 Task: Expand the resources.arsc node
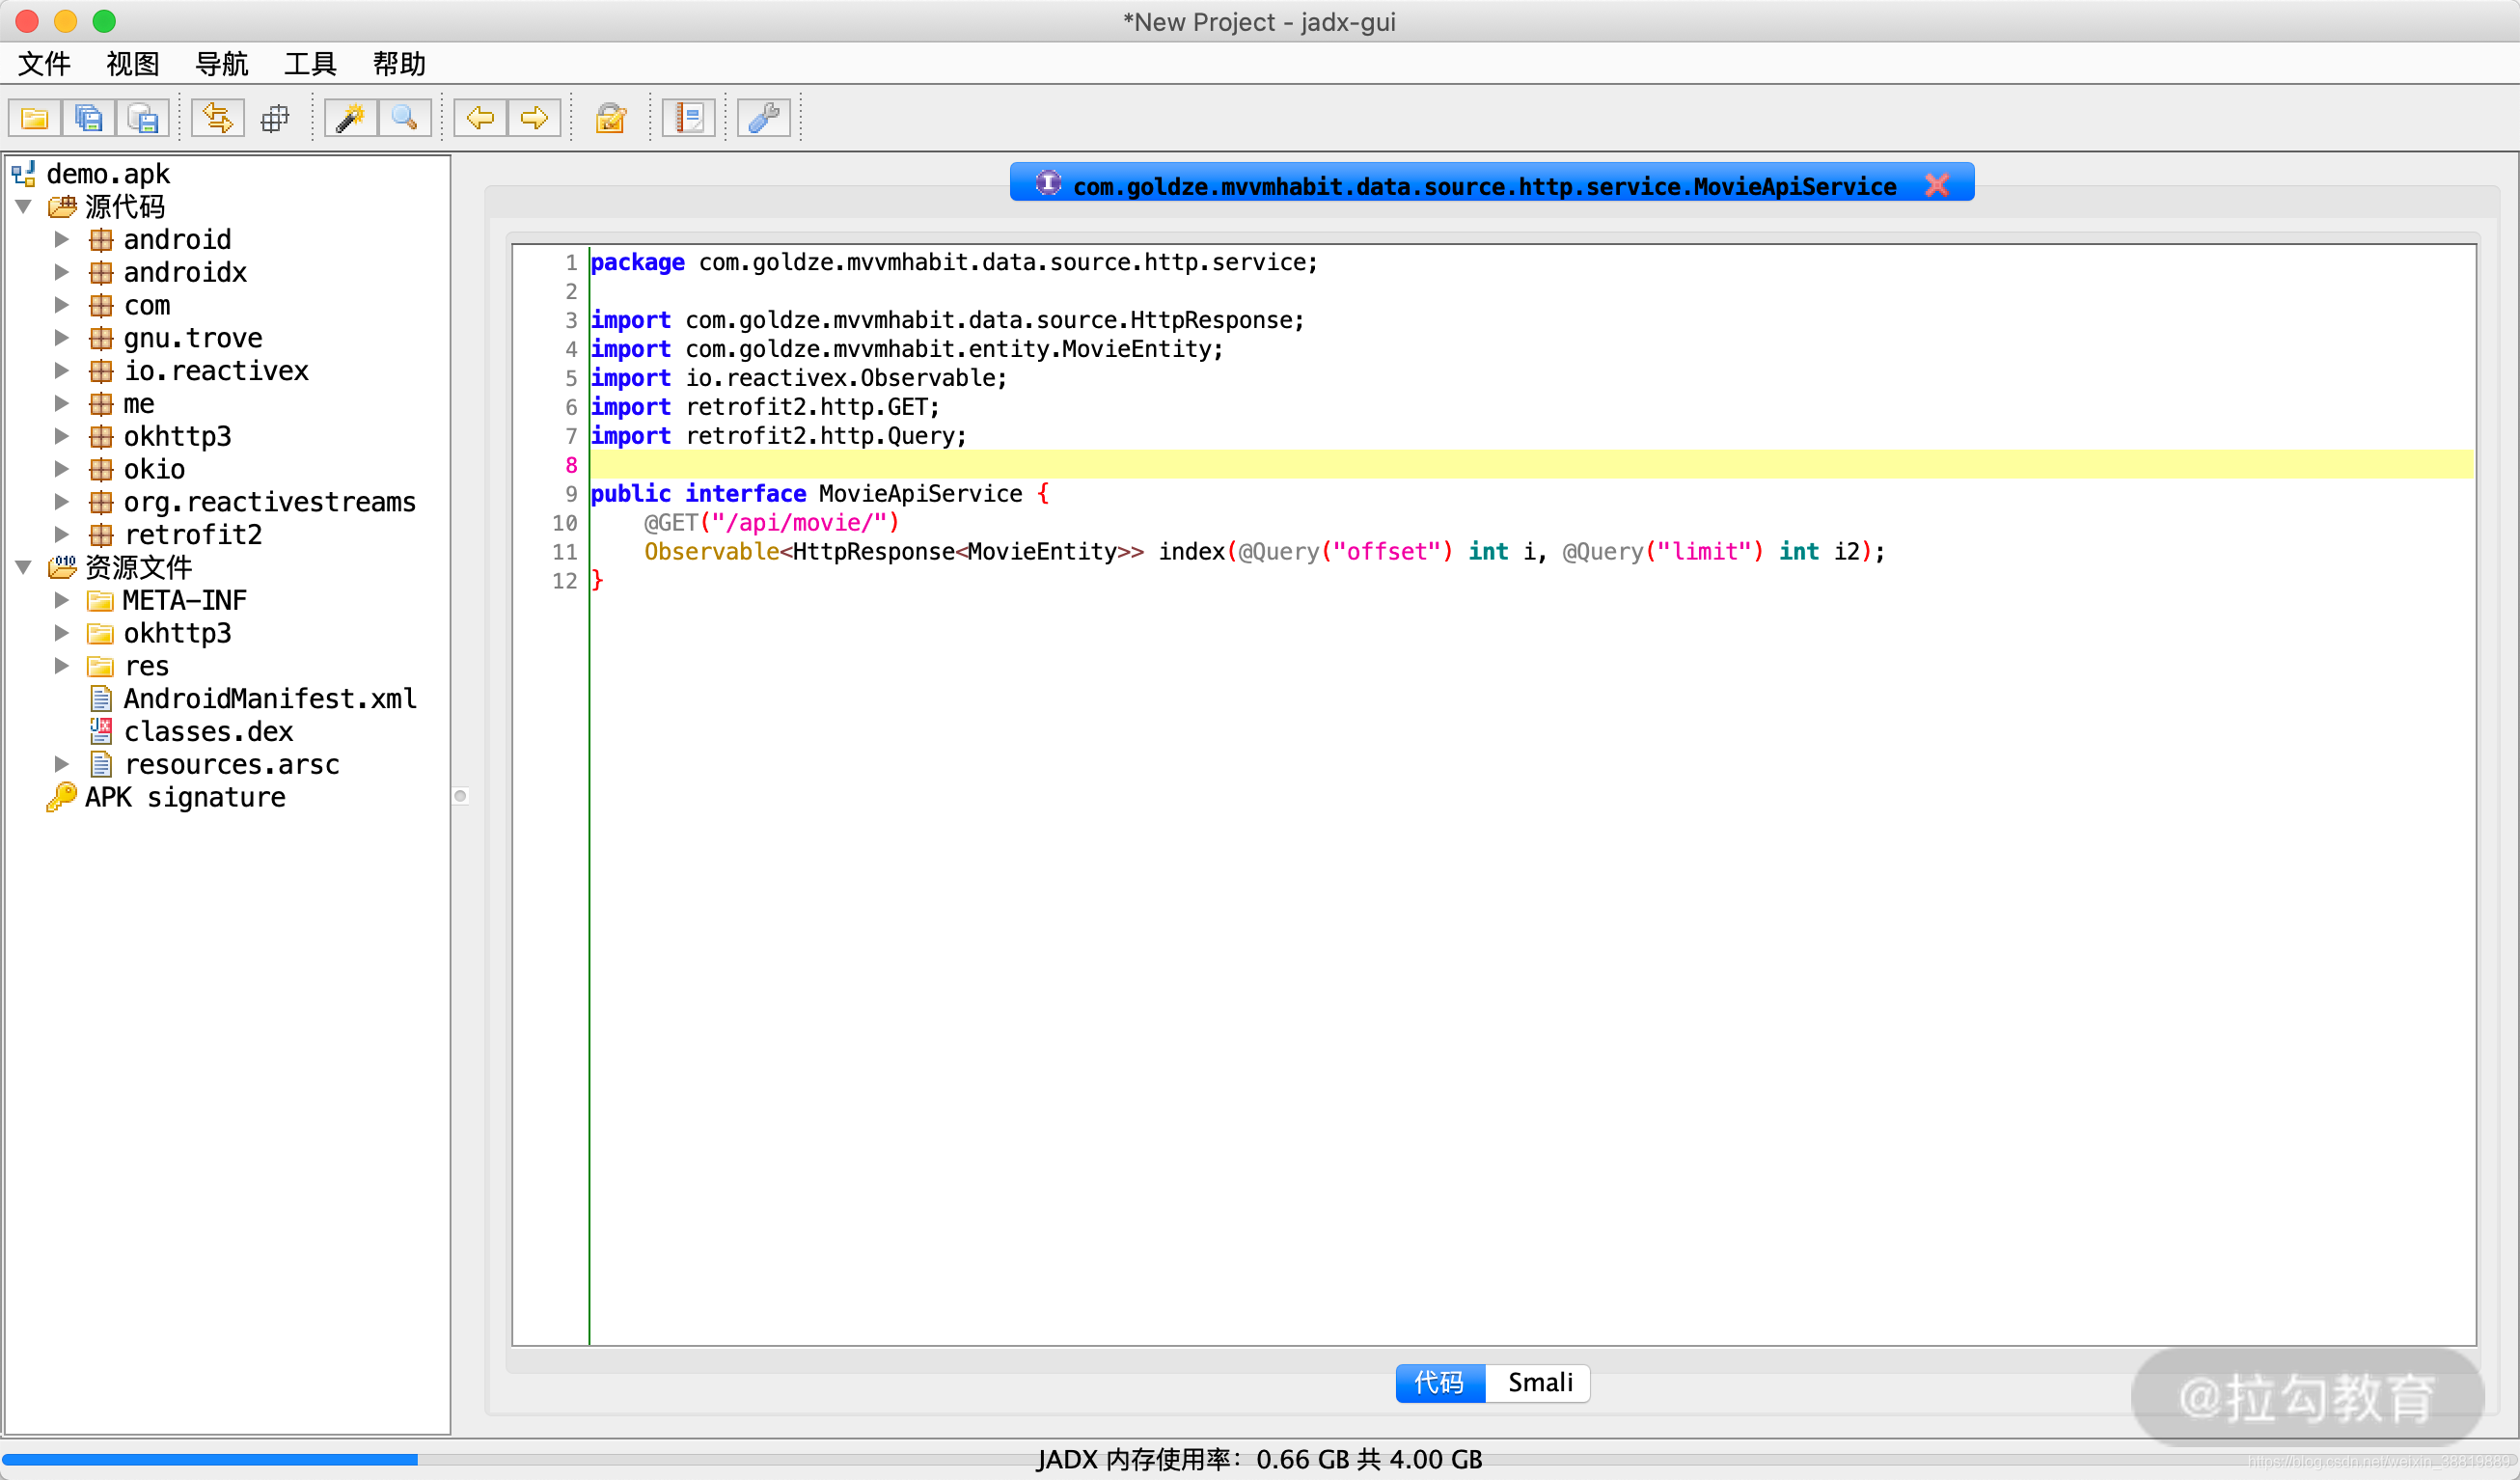(62, 764)
